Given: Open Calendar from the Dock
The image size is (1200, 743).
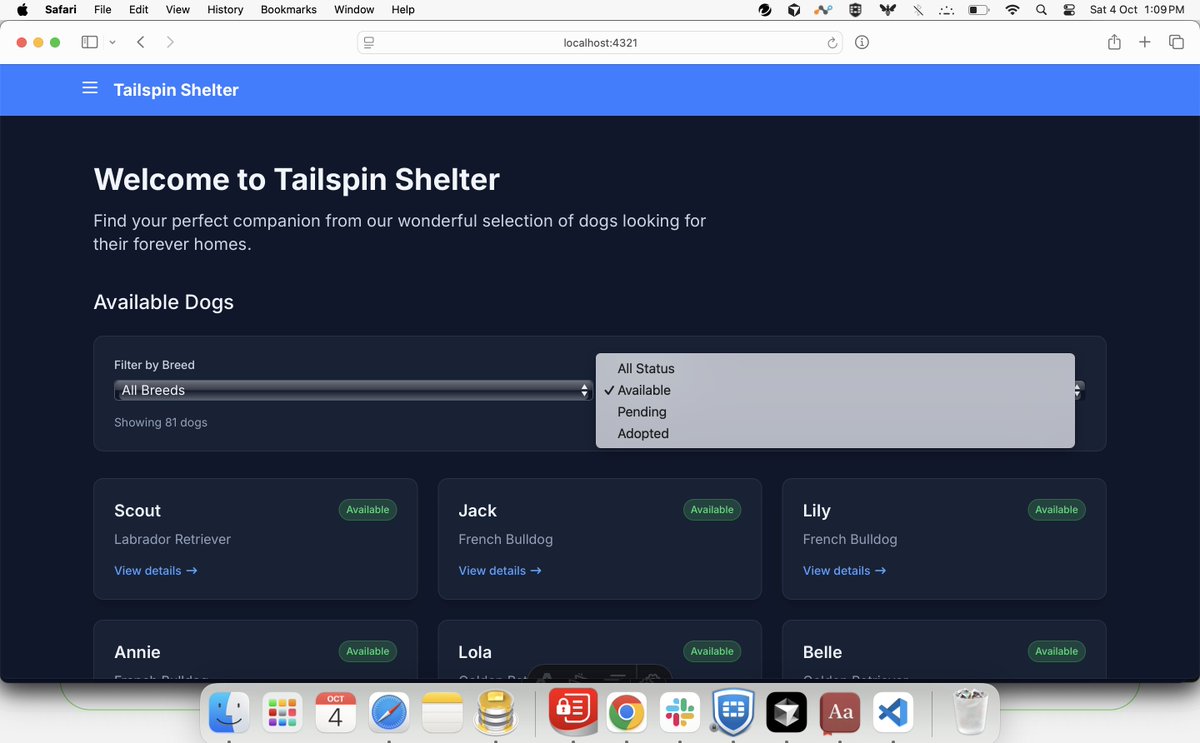Looking at the screenshot, I should 335,713.
